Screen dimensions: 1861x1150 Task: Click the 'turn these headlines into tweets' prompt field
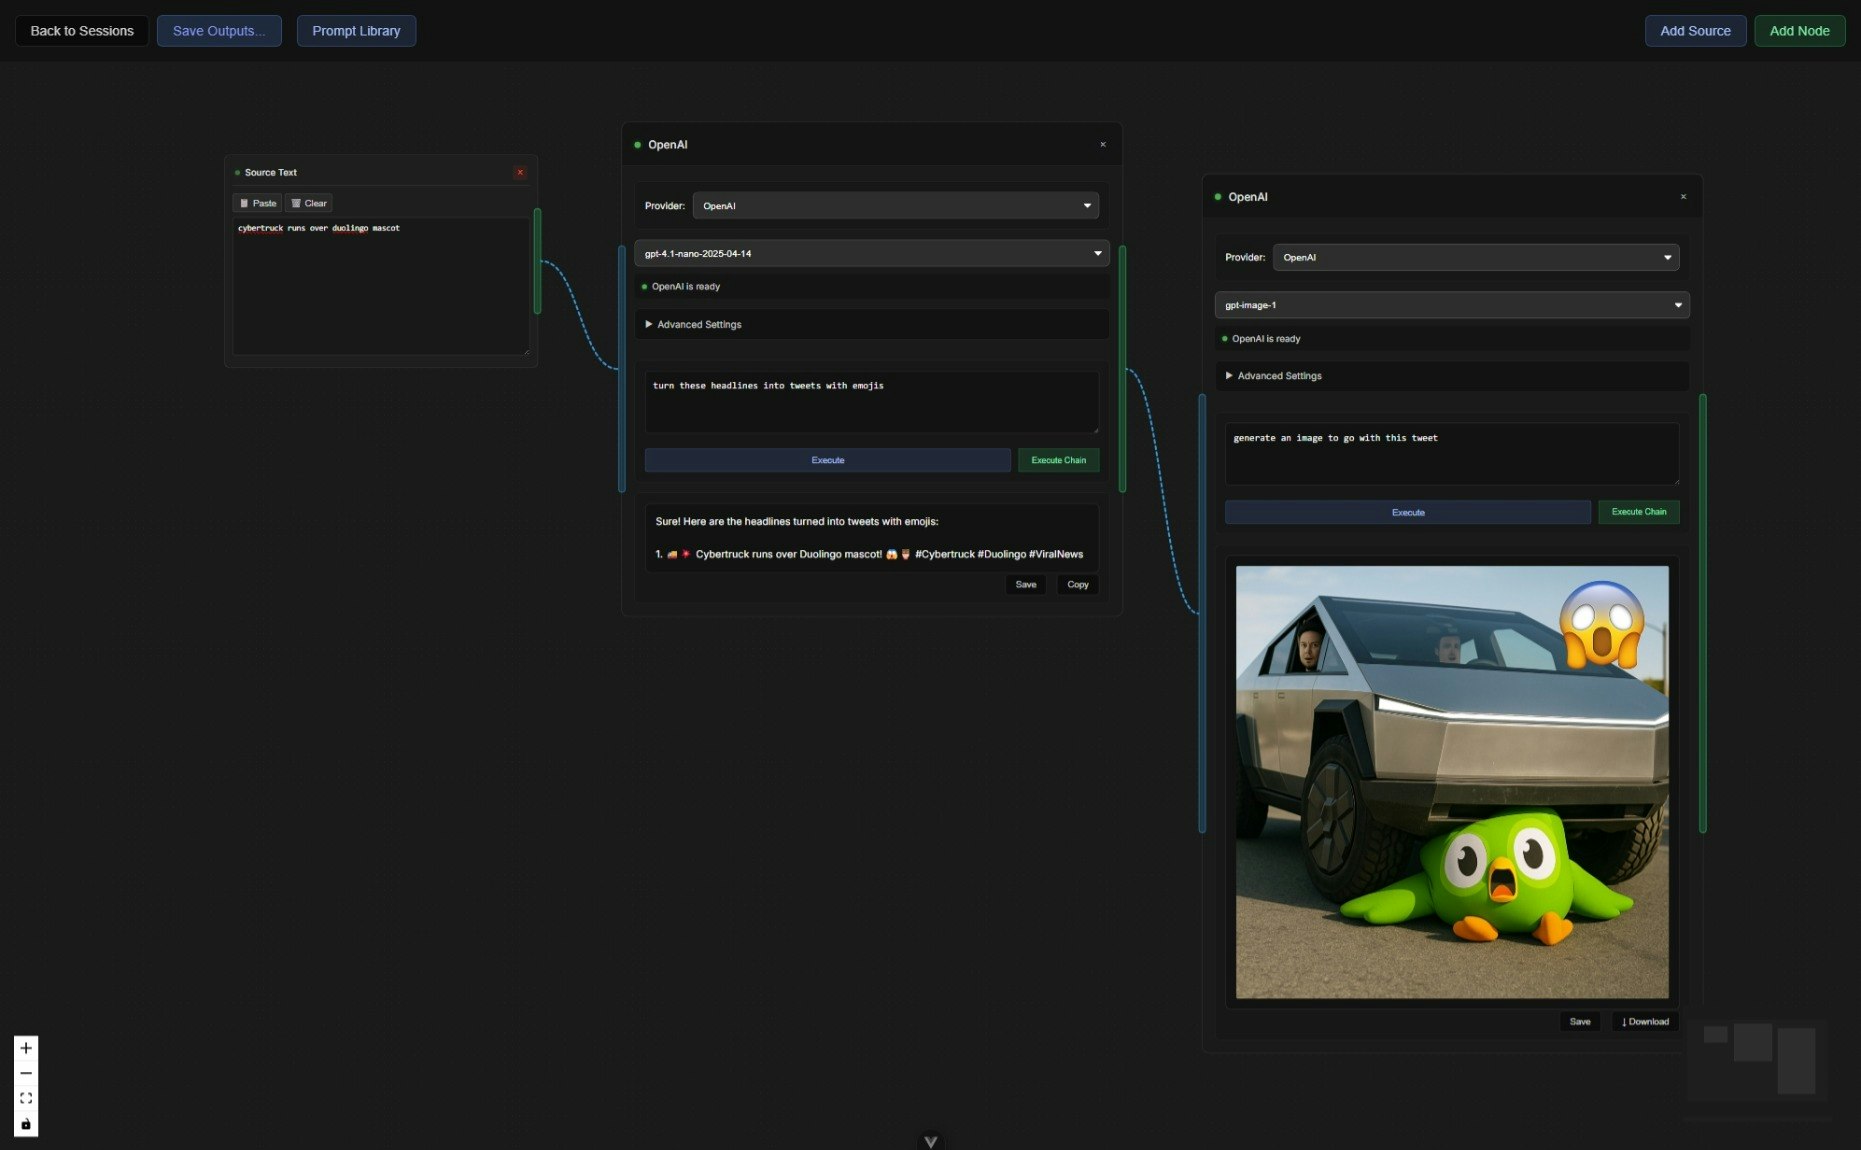(x=872, y=402)
